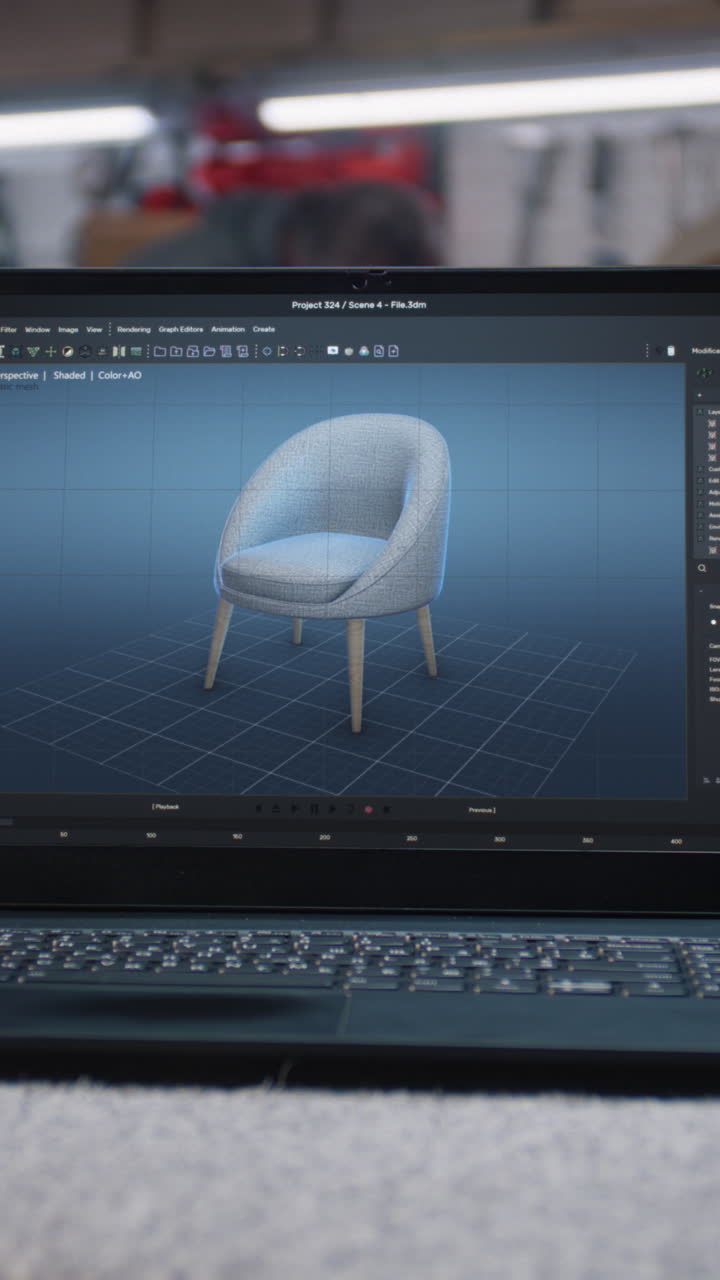Click the multicolored RGB circles icon
The image size is (720, 1280).
[x=364, y=351]
